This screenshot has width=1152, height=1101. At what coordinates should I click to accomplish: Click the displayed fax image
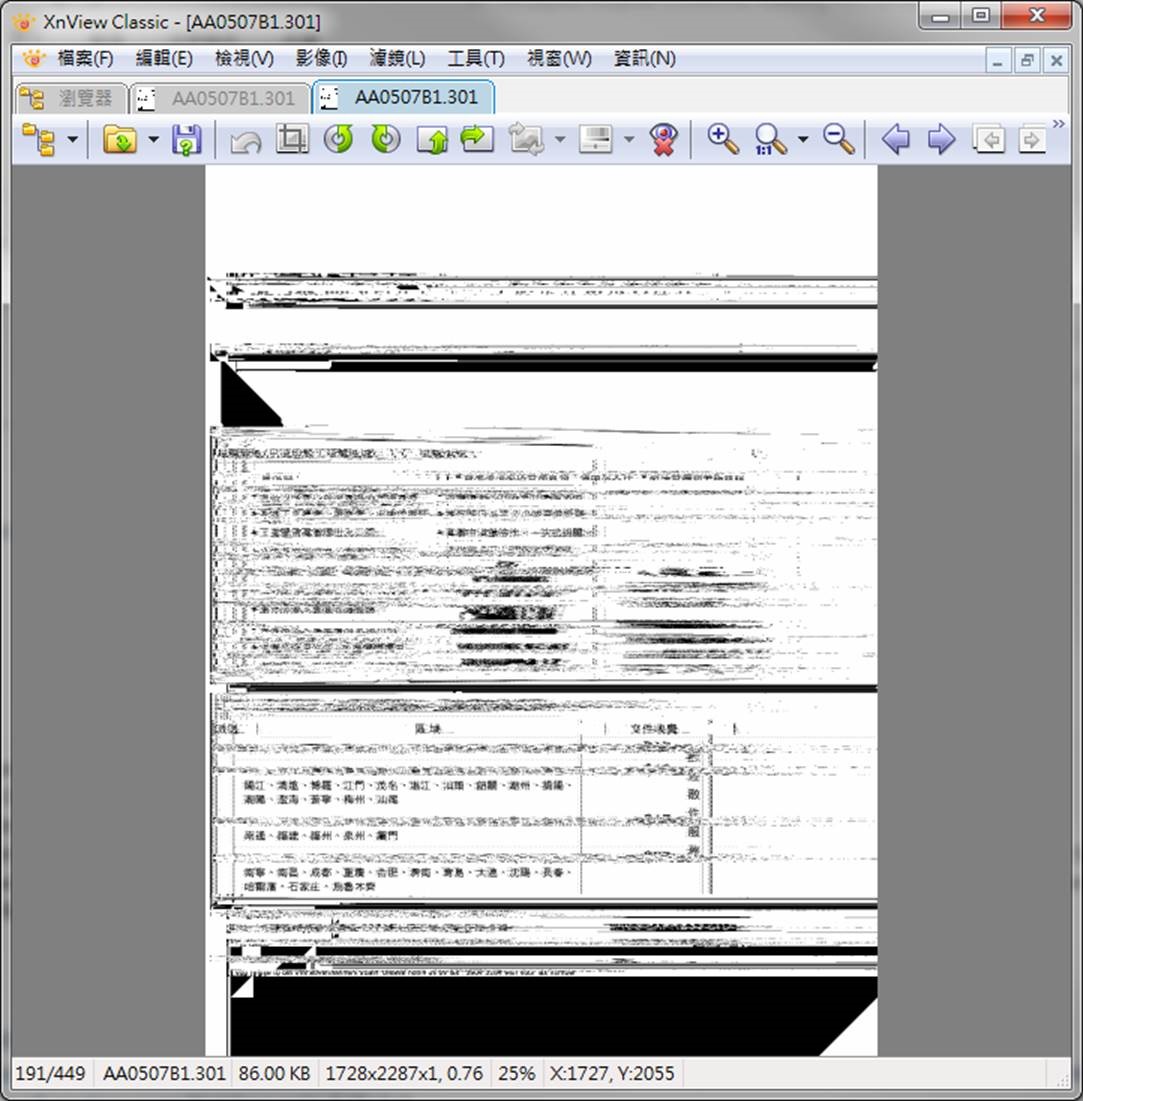(541, 610)
